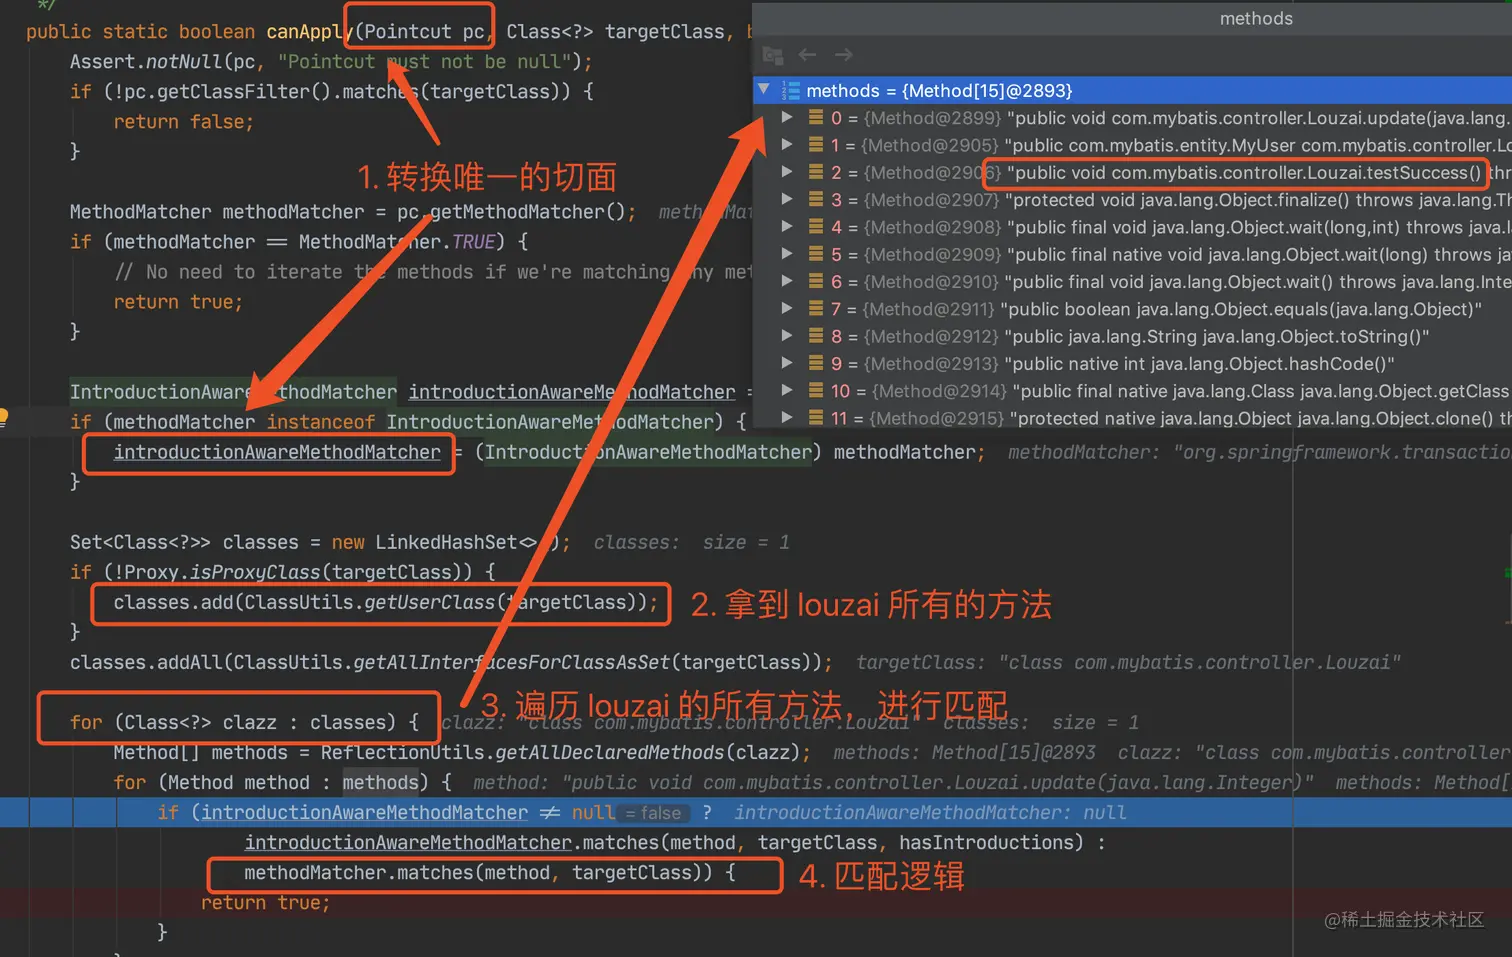
Task: Click the field icon of element 3 (Method@2907)
Action: [816, 199]
